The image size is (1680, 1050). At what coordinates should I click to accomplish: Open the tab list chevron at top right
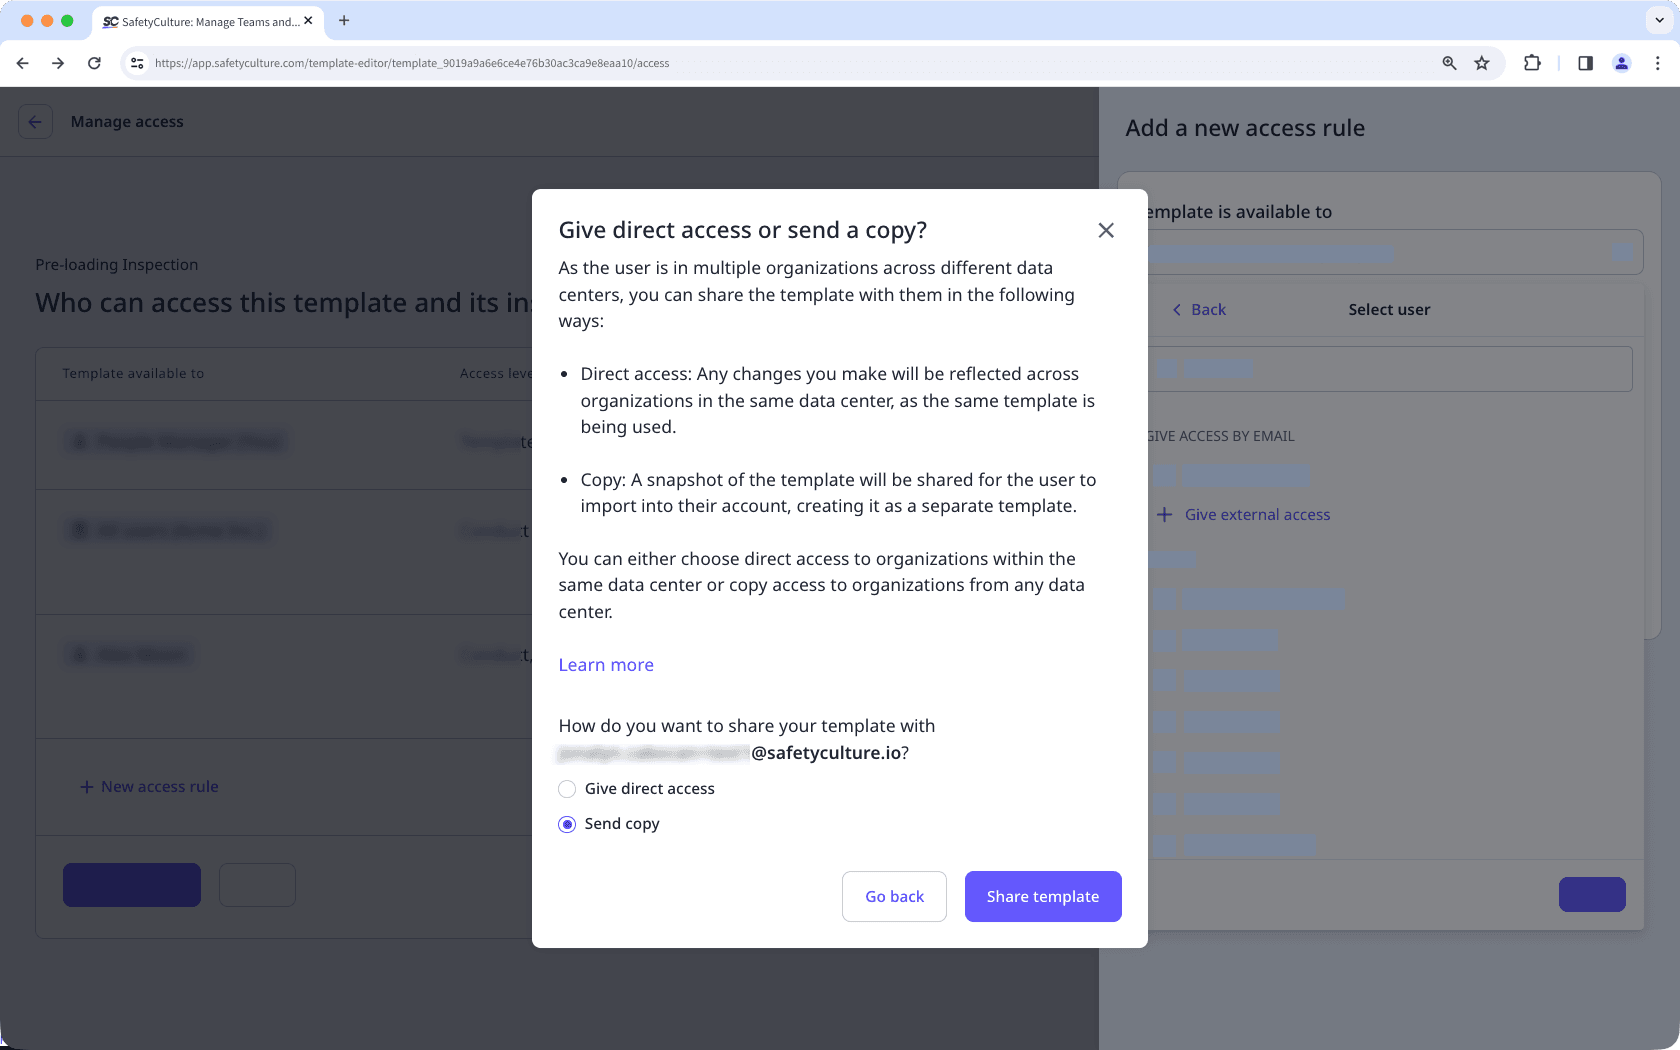pos(1658,20)
